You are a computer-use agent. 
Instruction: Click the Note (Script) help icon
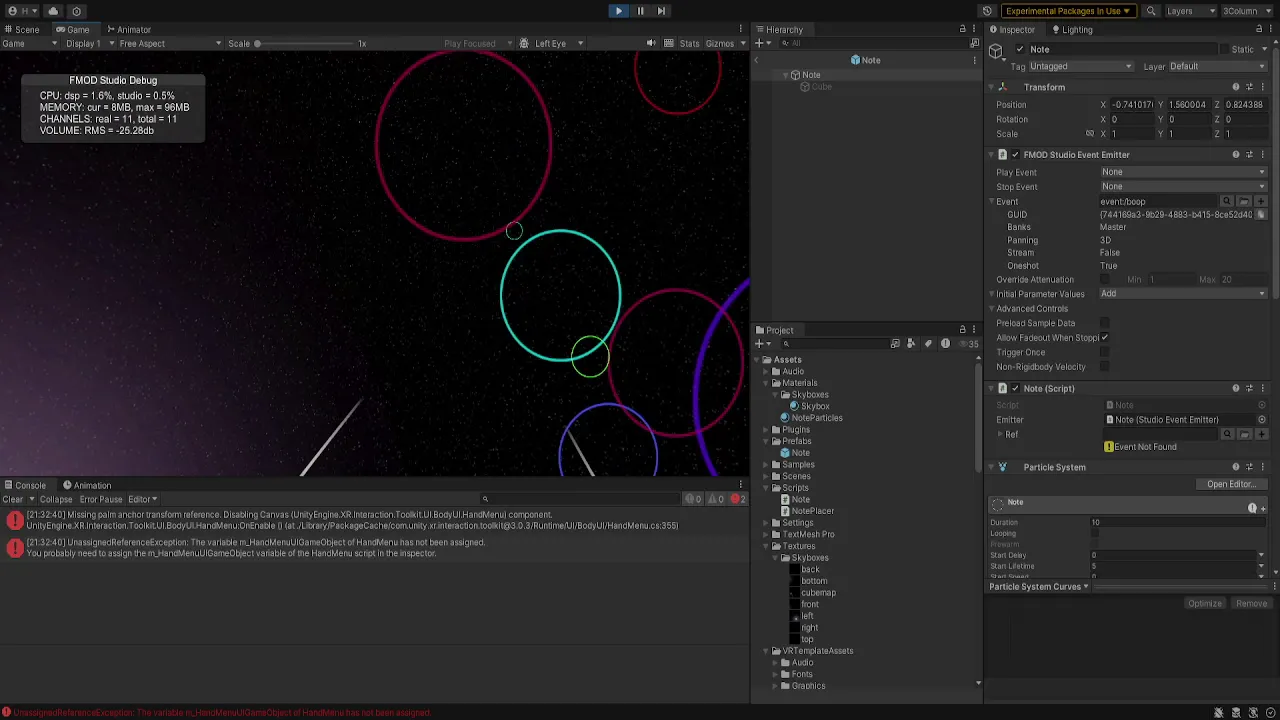(1236, 388)
